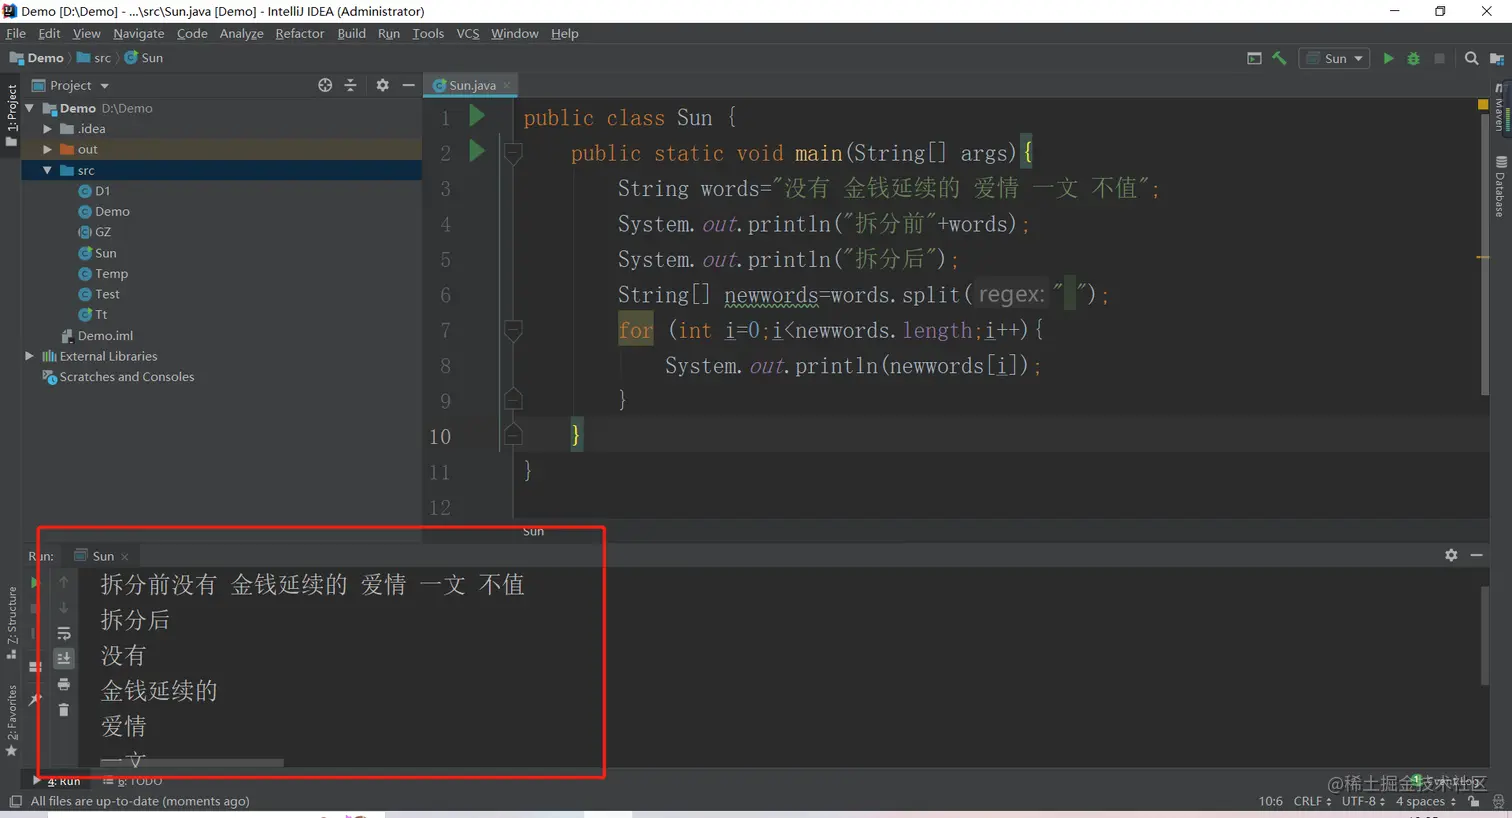1512x818 pixels.
Task: Open the Navigate menu
Action: (x=138, y=34)
